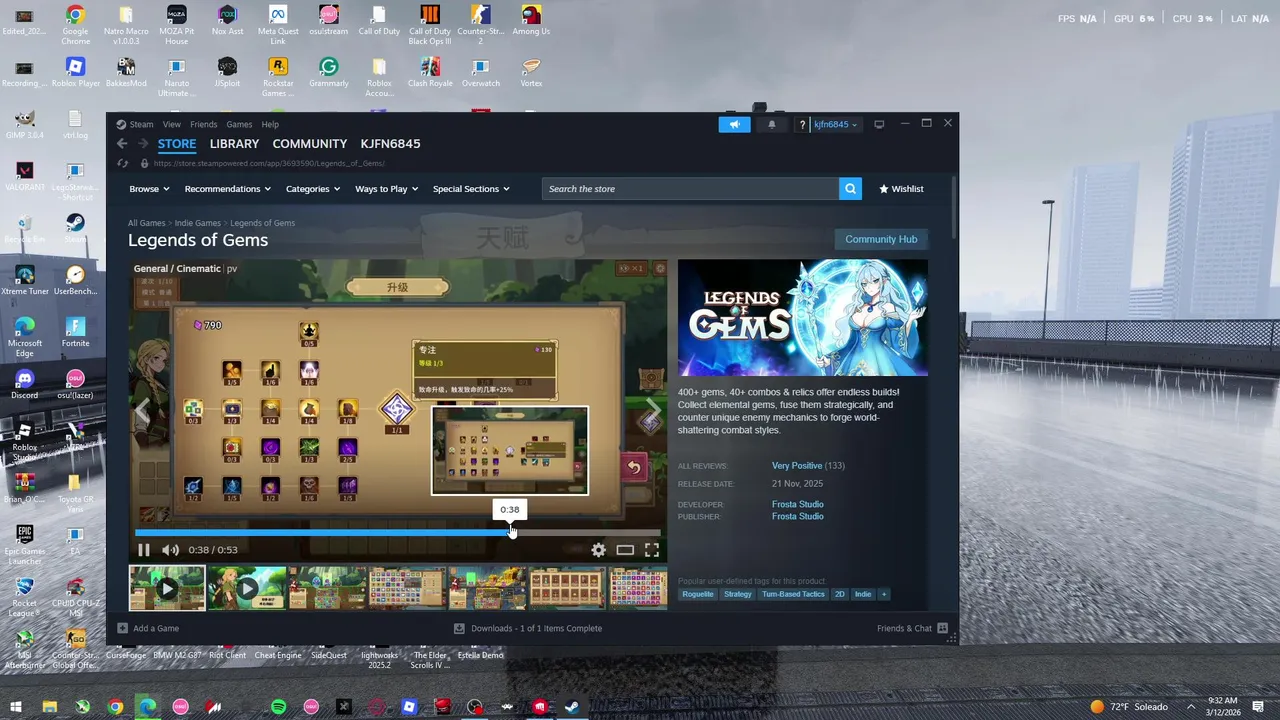Viewport: 1280px width, 720px height.
Task: Toggle theater mode for the video
Action: click(625, 550)
